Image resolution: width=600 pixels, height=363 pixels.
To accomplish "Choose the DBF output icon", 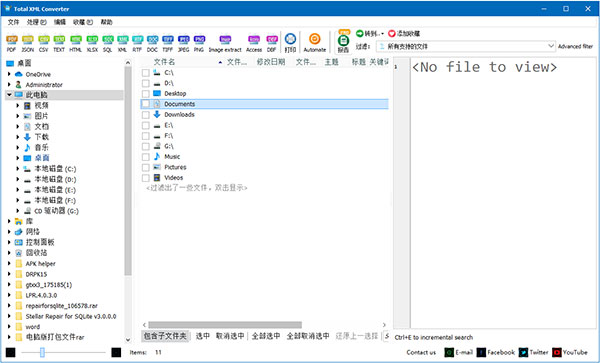I will pyautogui.click(x=272, y=43).
